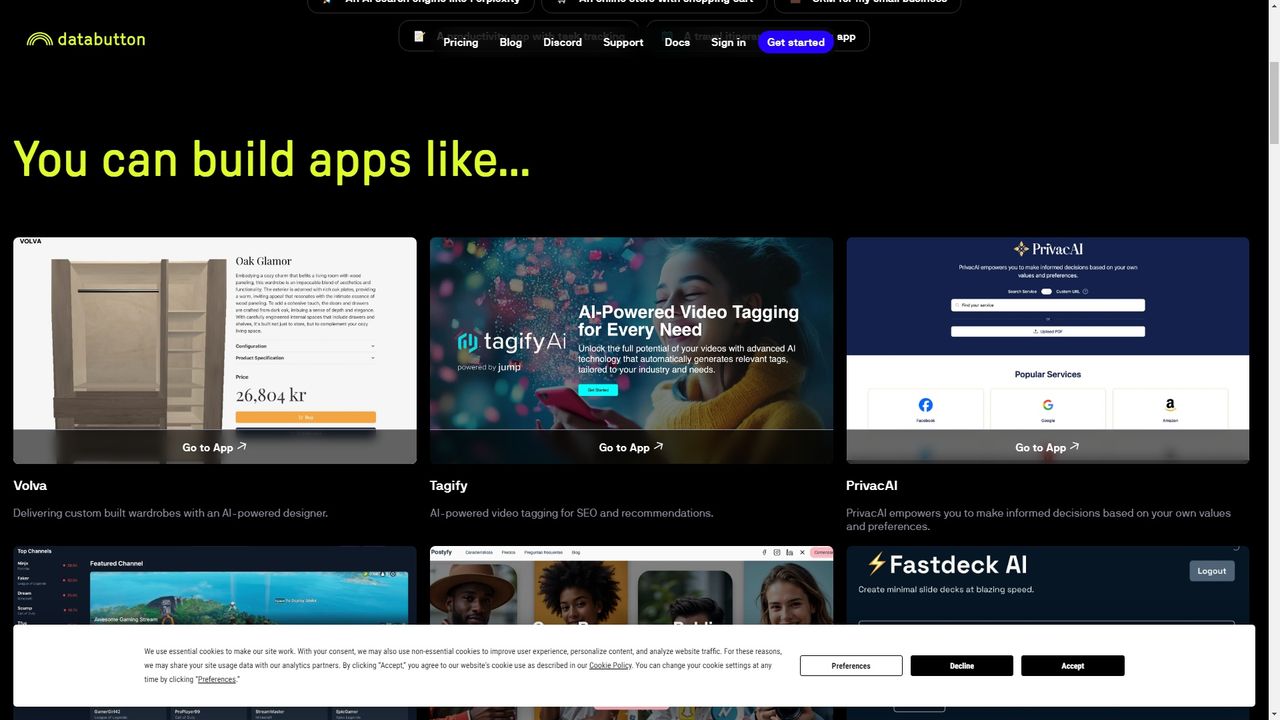Screen dimensions: 1280x720
Task: Expand Configuration in the Volva preview
Action: point(306,346)
